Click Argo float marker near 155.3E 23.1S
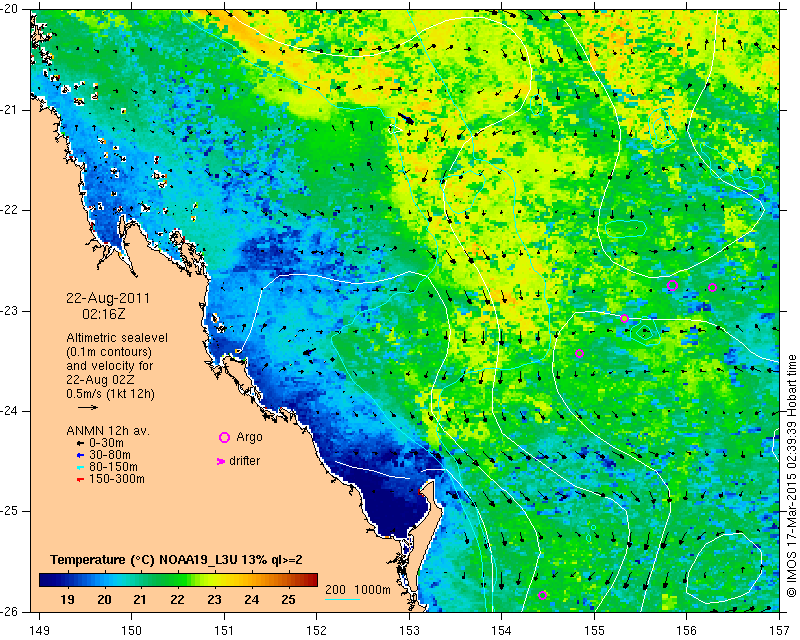The width and height of the screenshot is (800, 640). coord(624,318)
